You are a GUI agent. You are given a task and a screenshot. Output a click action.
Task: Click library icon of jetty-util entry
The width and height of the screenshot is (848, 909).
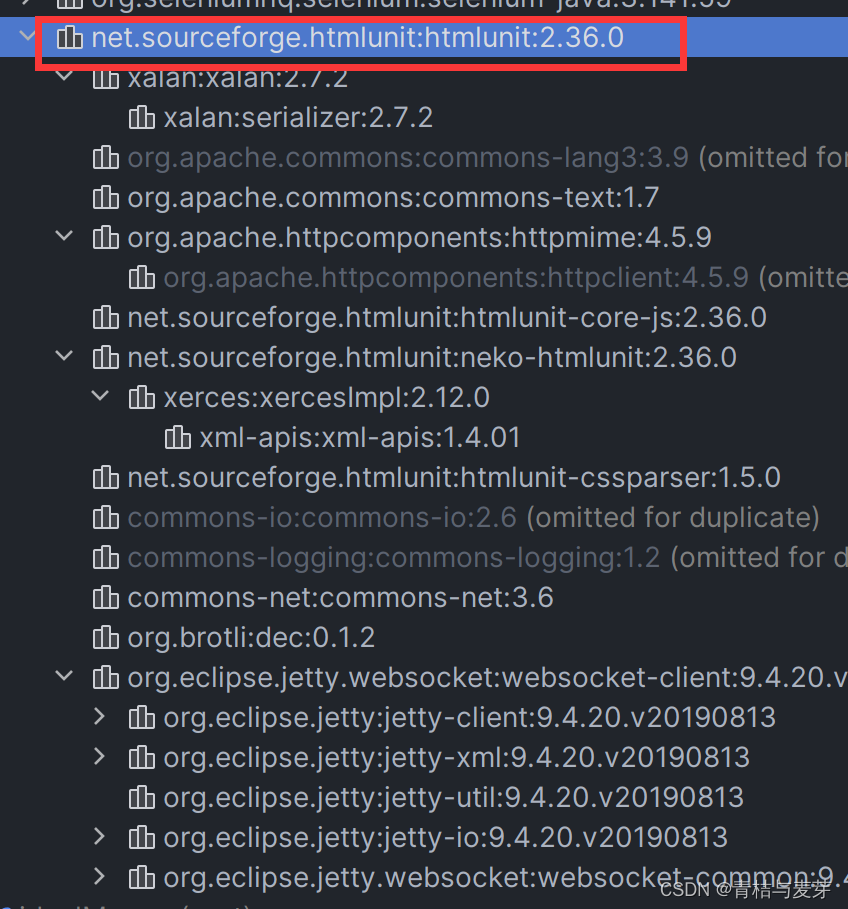[141, 798]
